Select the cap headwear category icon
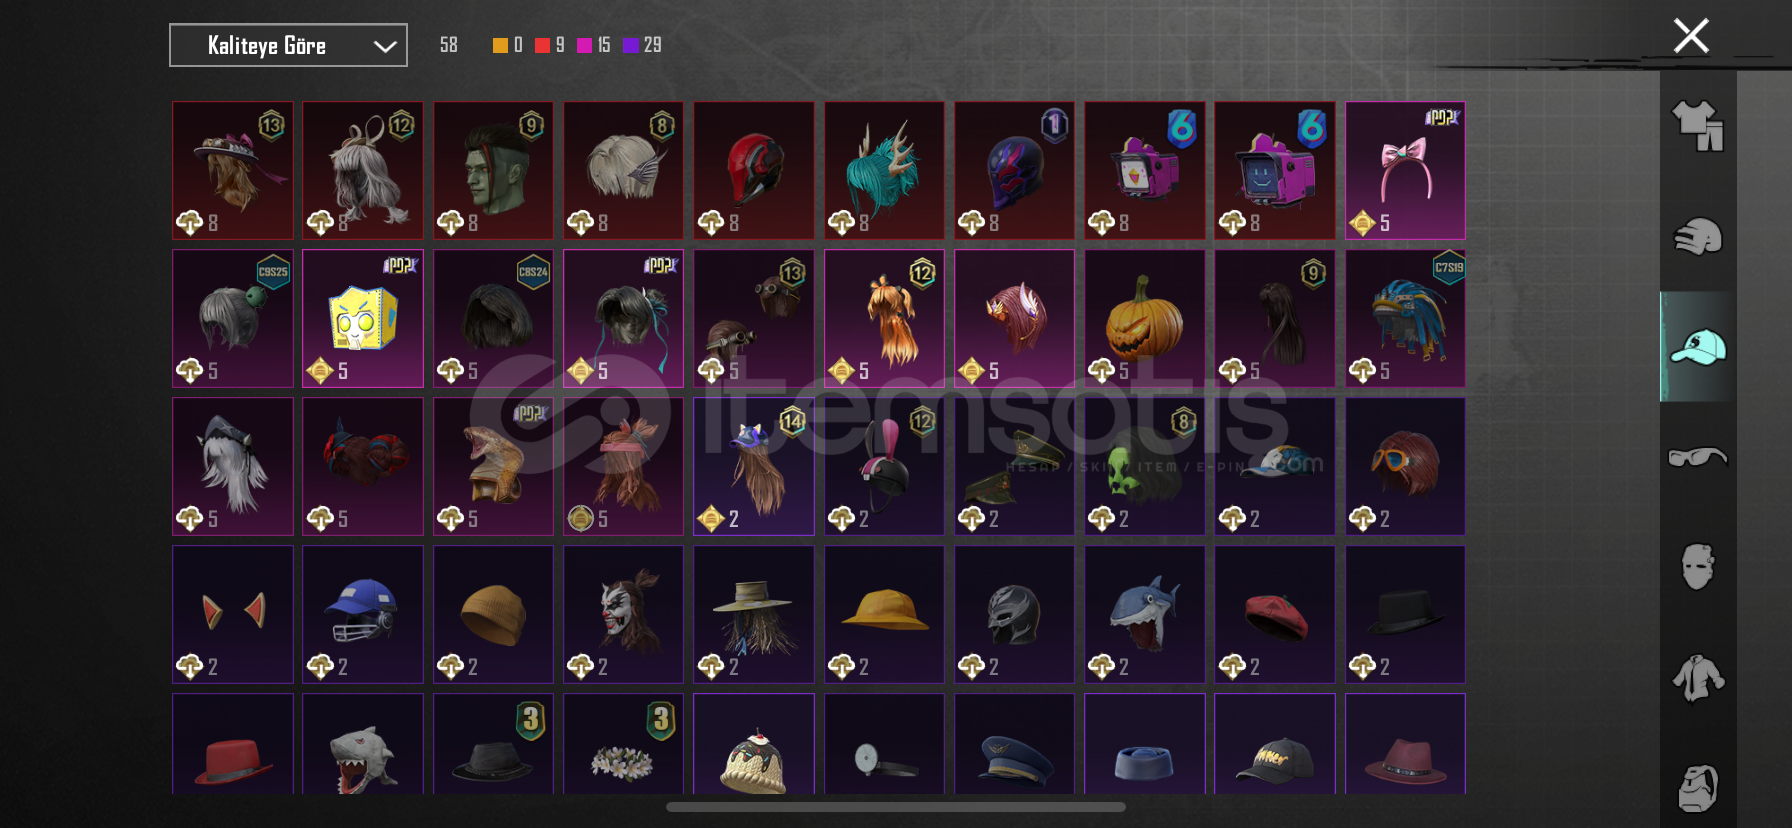The height and width of the screenshot is (828, 1792). click(1697, 347)
